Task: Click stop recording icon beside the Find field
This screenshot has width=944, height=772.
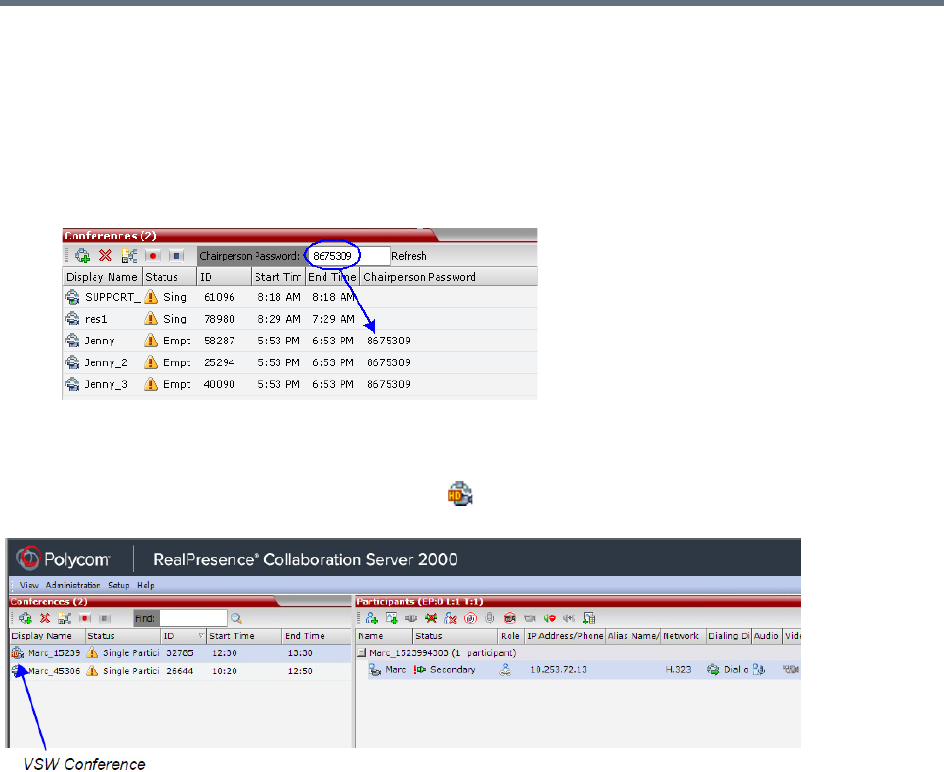Action: pos(105,618)
